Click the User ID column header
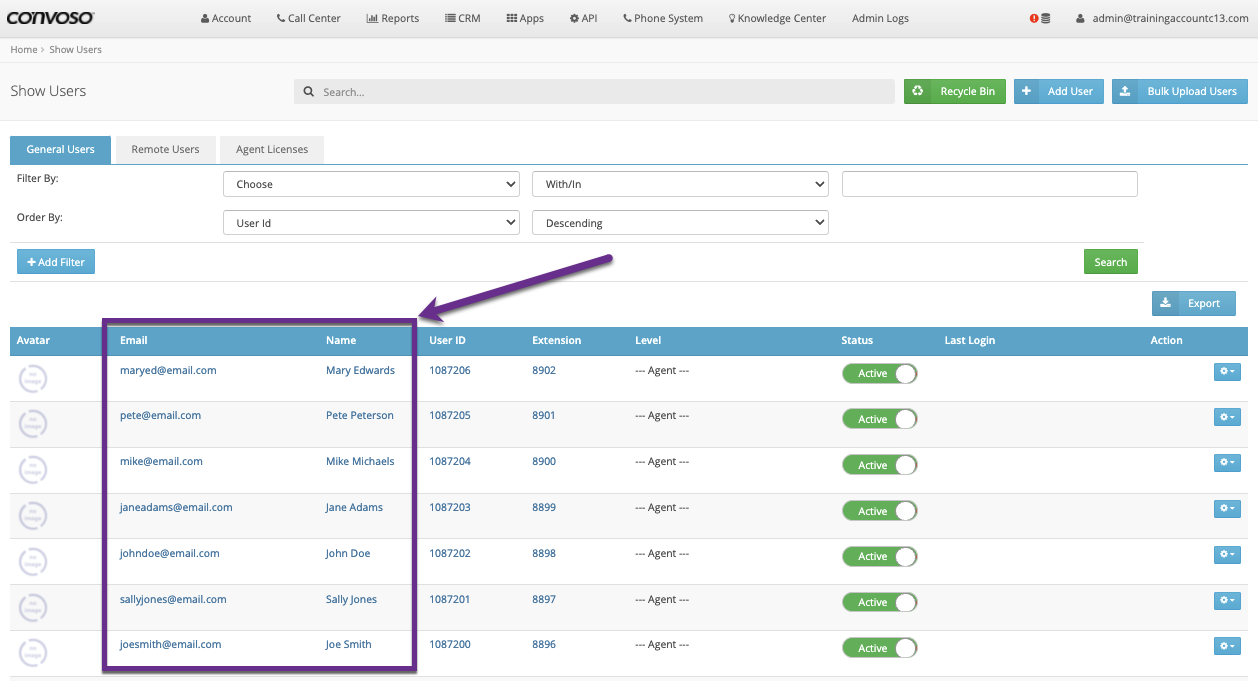 point(448,340)
